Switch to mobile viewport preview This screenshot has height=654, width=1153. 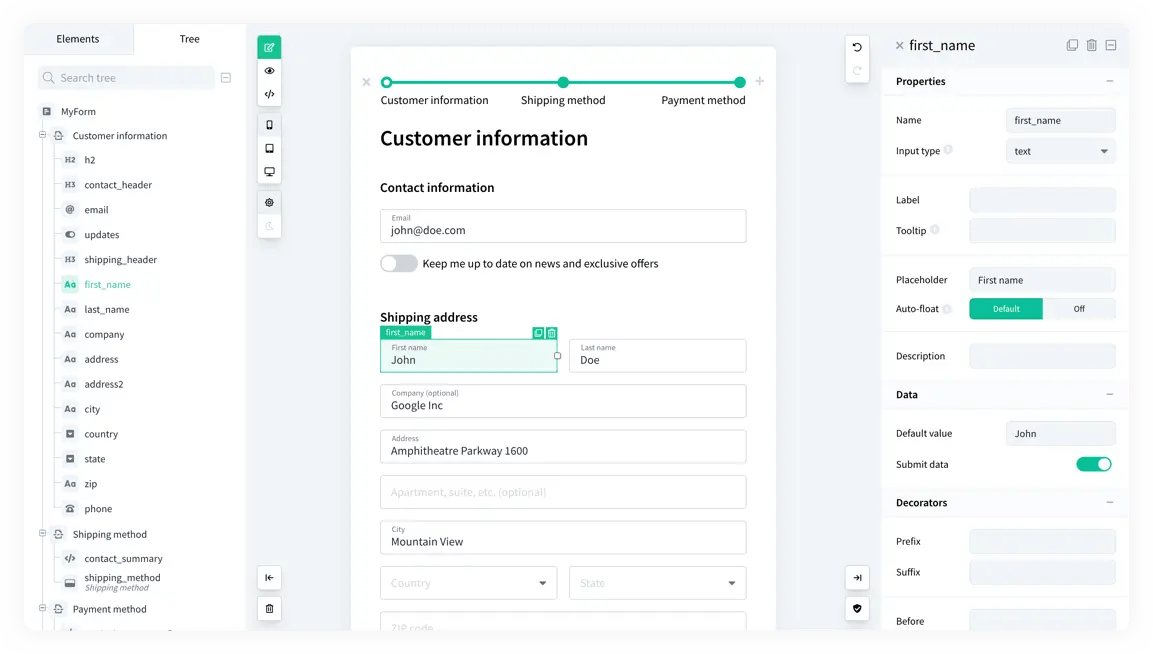(x=269, y=124)
